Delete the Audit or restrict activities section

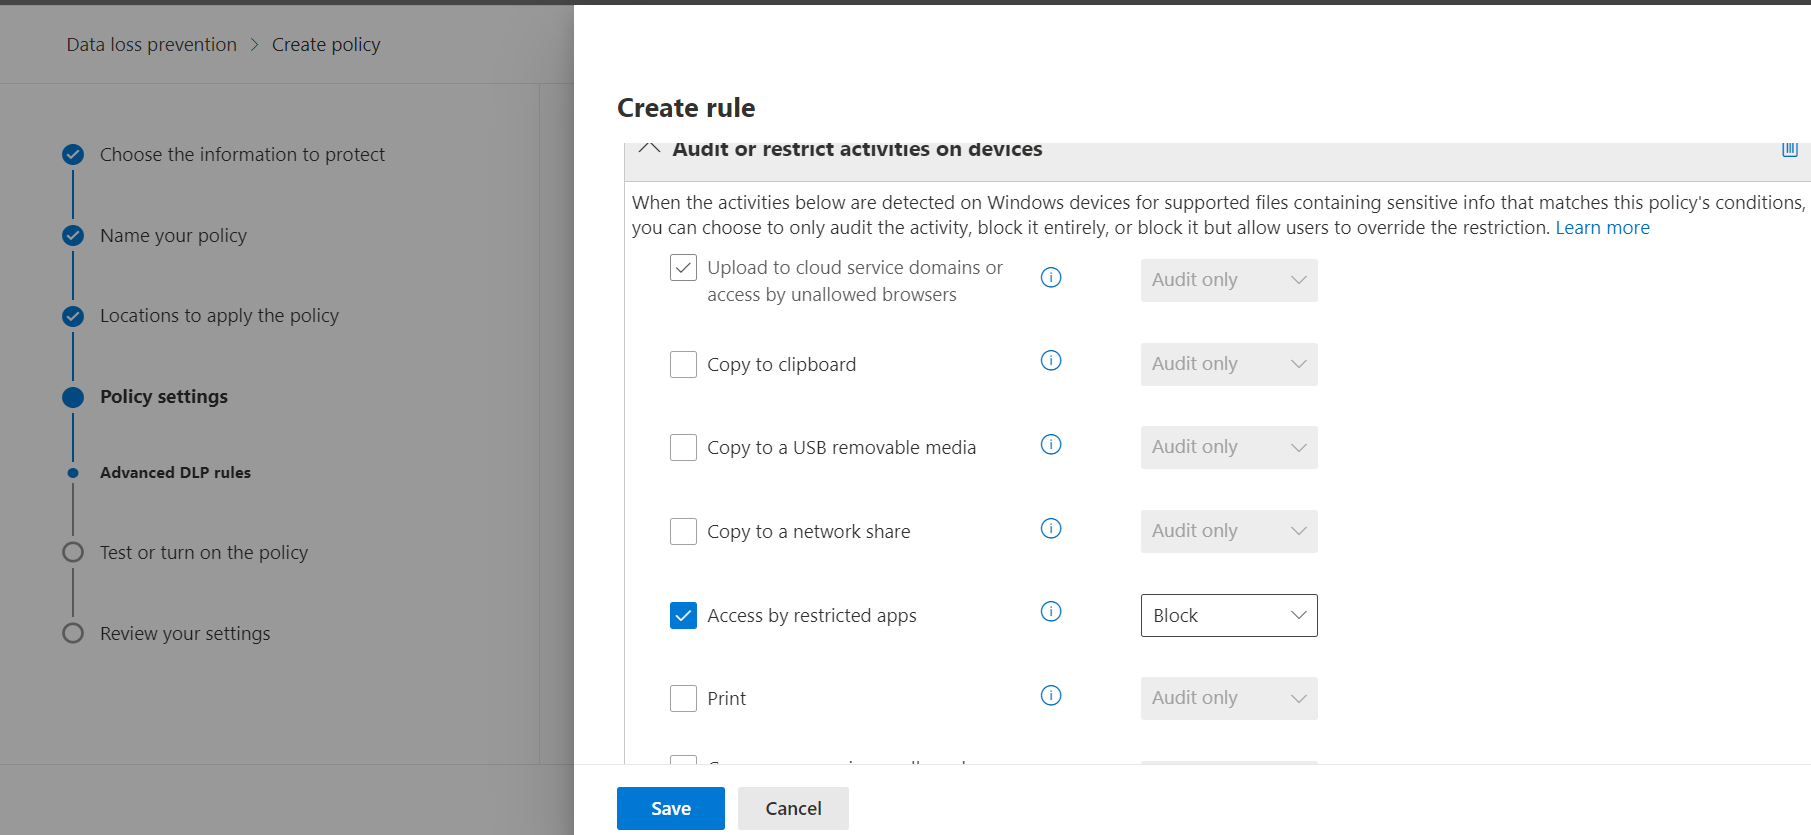[1789, 149]
